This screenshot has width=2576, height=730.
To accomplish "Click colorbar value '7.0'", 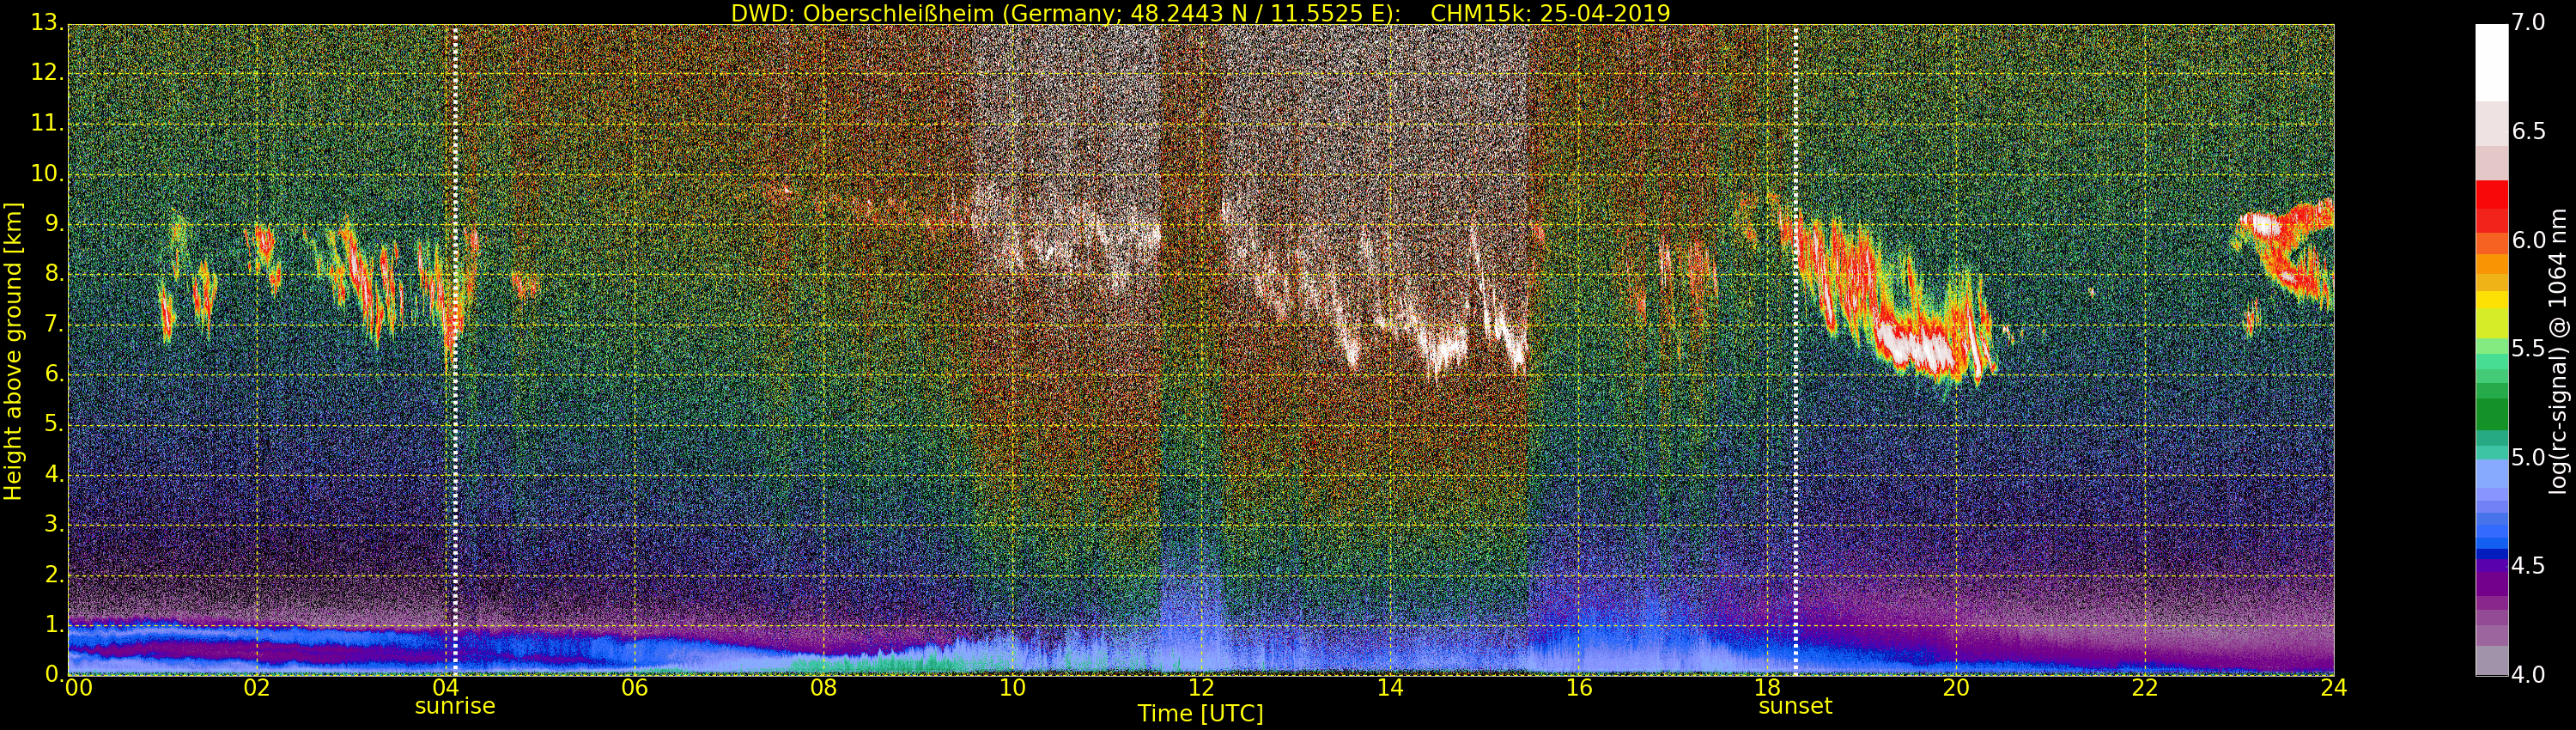I will (2529, 22).
